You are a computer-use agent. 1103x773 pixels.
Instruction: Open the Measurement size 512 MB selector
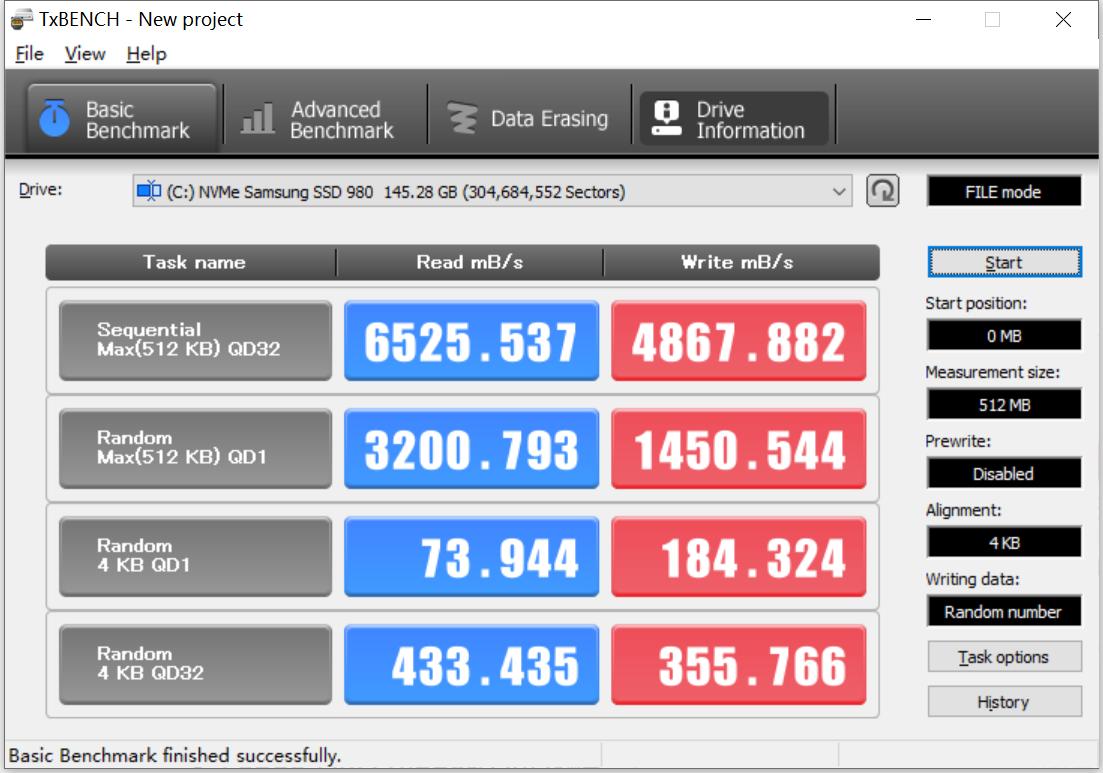[1003, 404]
